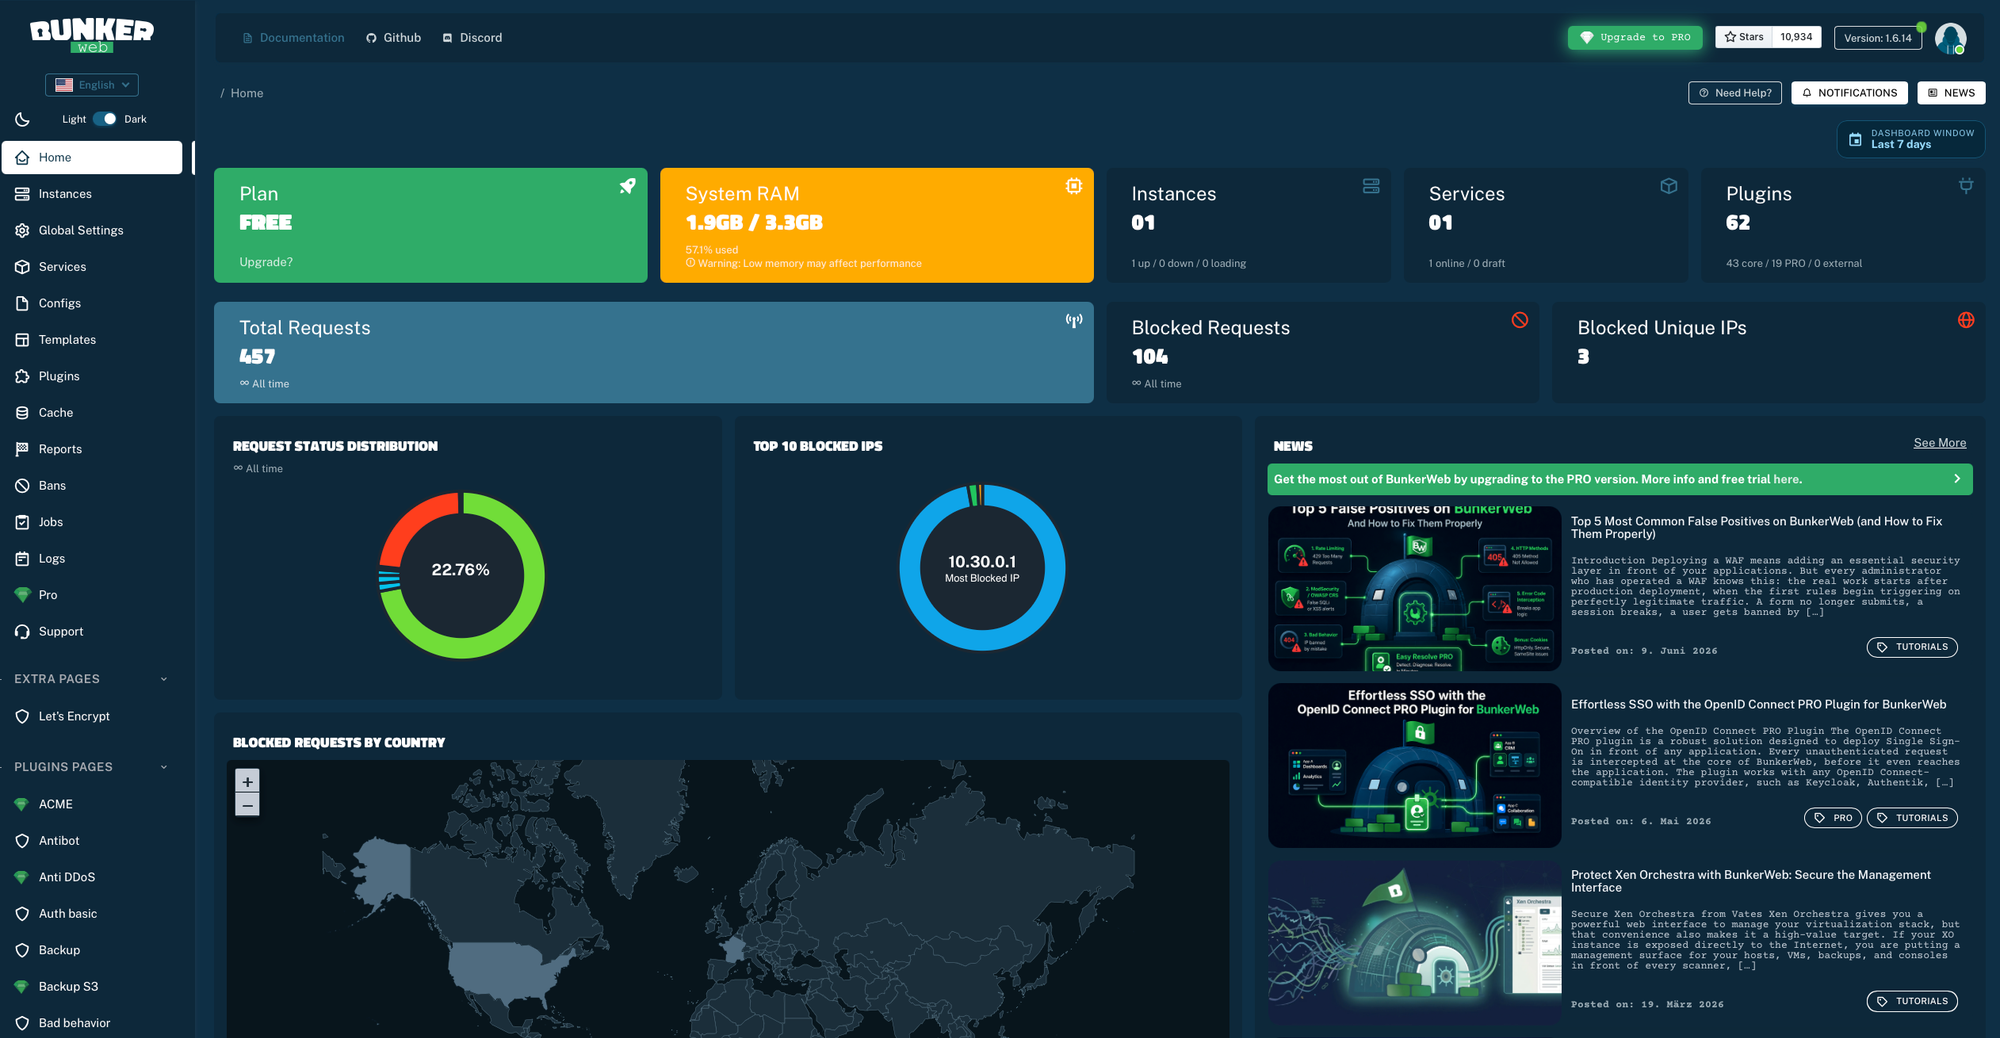Screen dimensions: 2000x1038
Task: Click the red segment of status donut chart
Action: pyautogui.click(x=410, y=521)
